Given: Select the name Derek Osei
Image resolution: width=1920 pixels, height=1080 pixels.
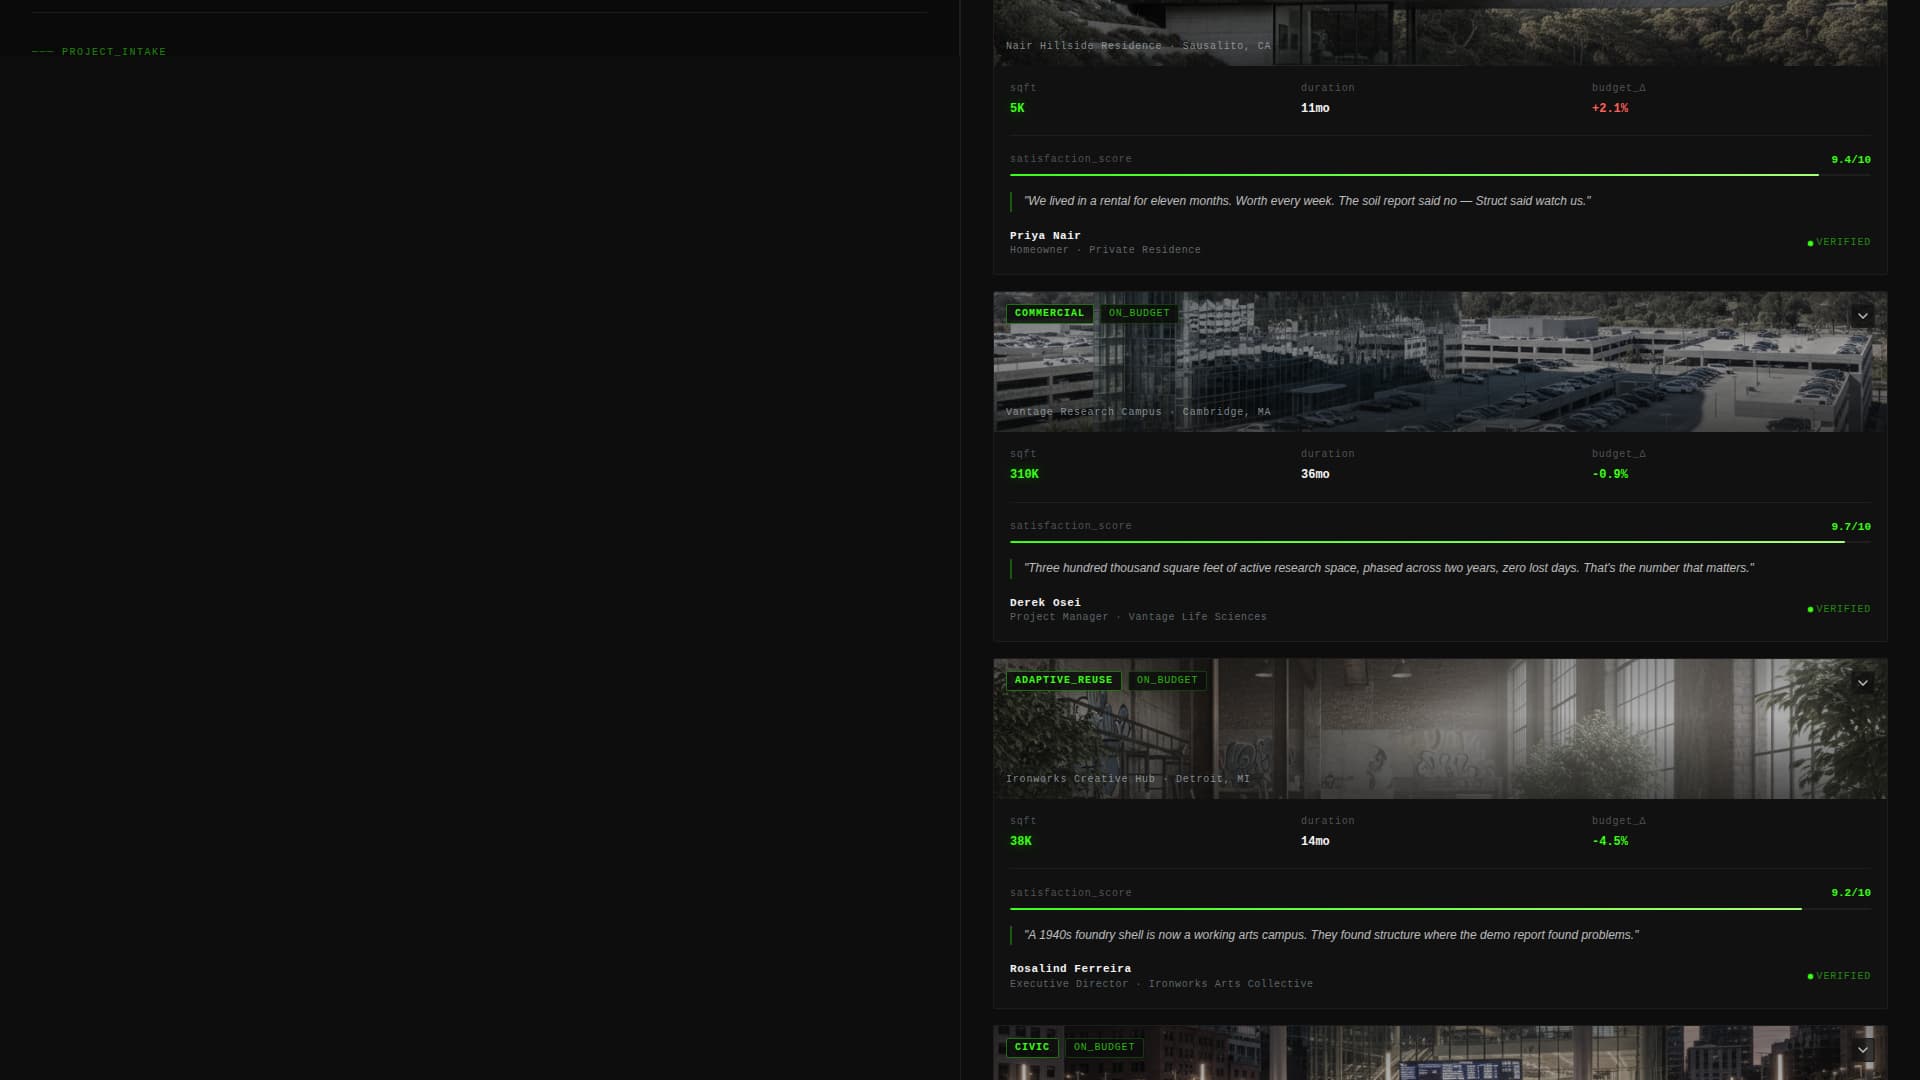Looking at the screenshot, I should (1045, 603).
